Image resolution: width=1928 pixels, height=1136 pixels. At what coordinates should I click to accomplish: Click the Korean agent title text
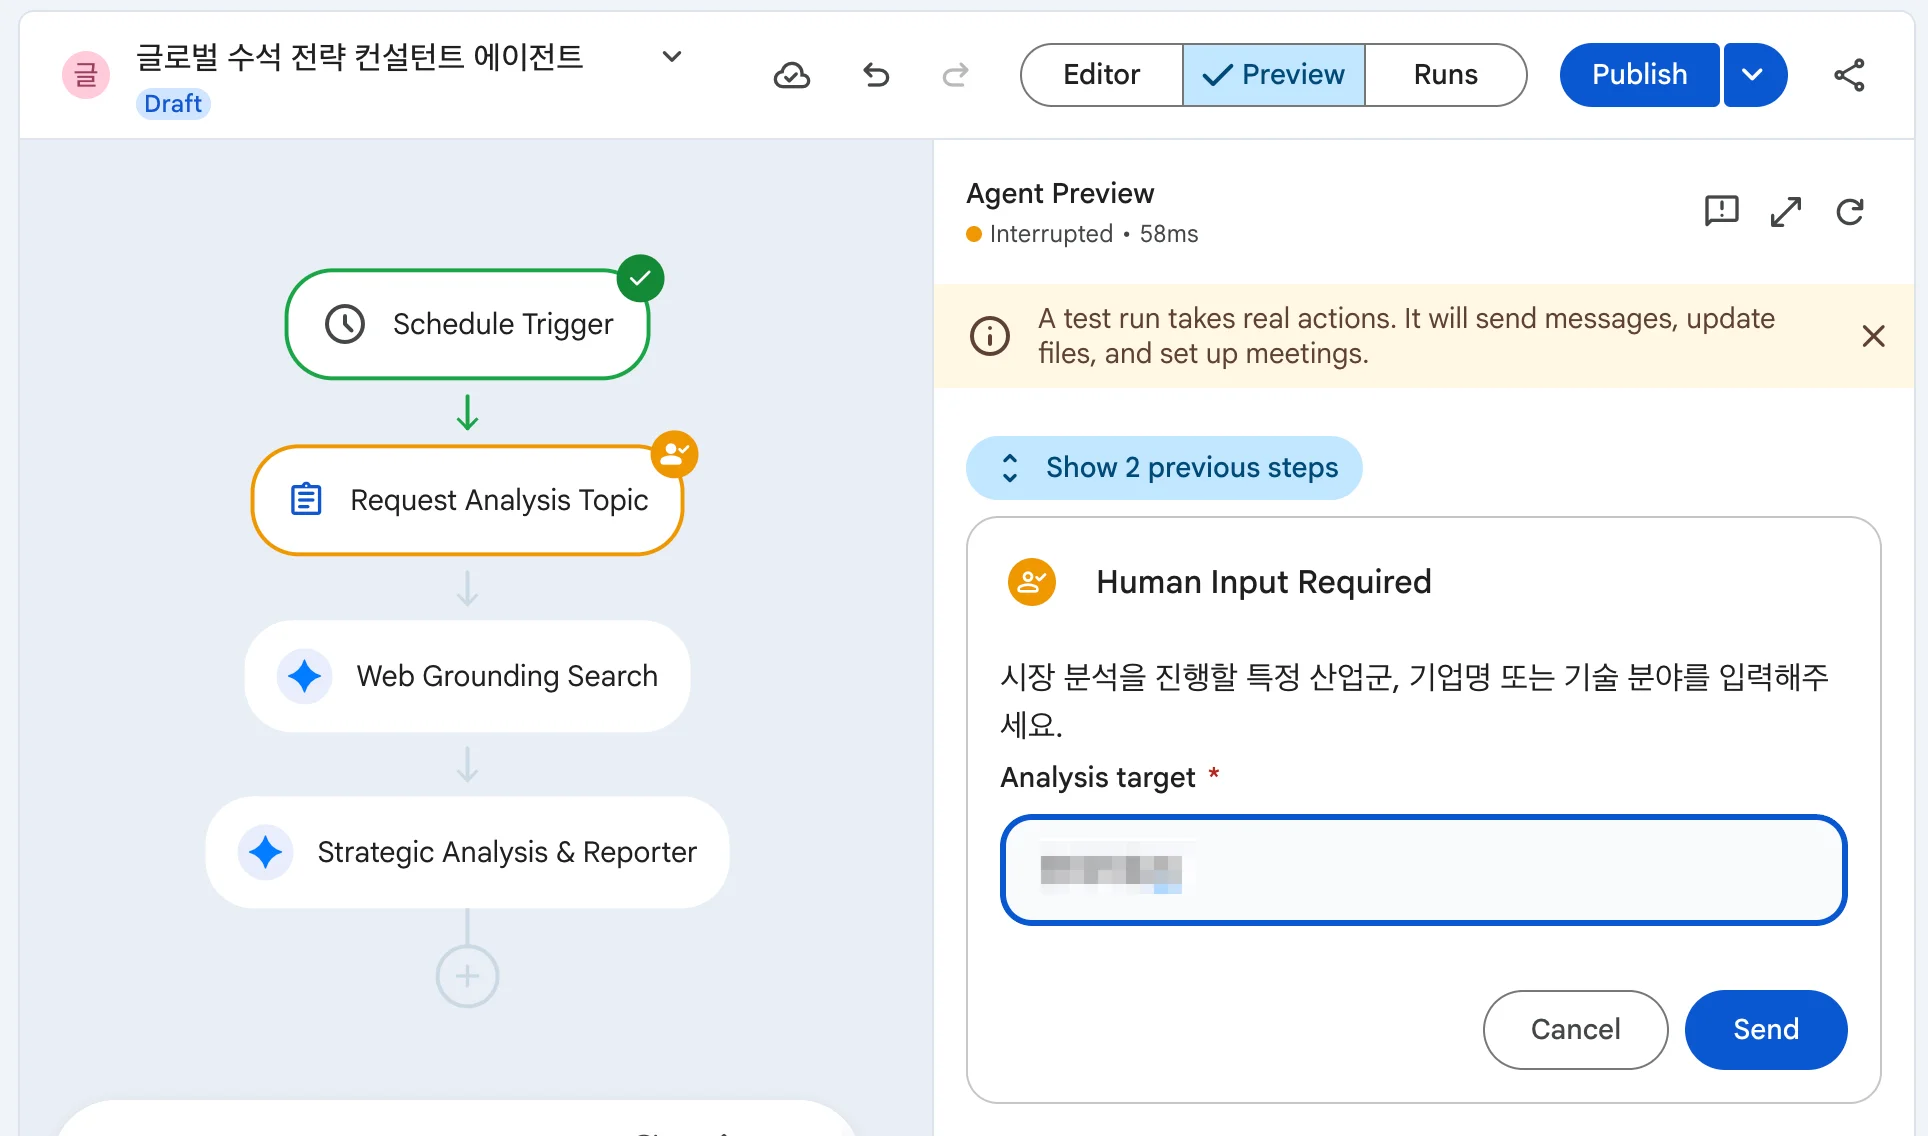coord(360,57)
